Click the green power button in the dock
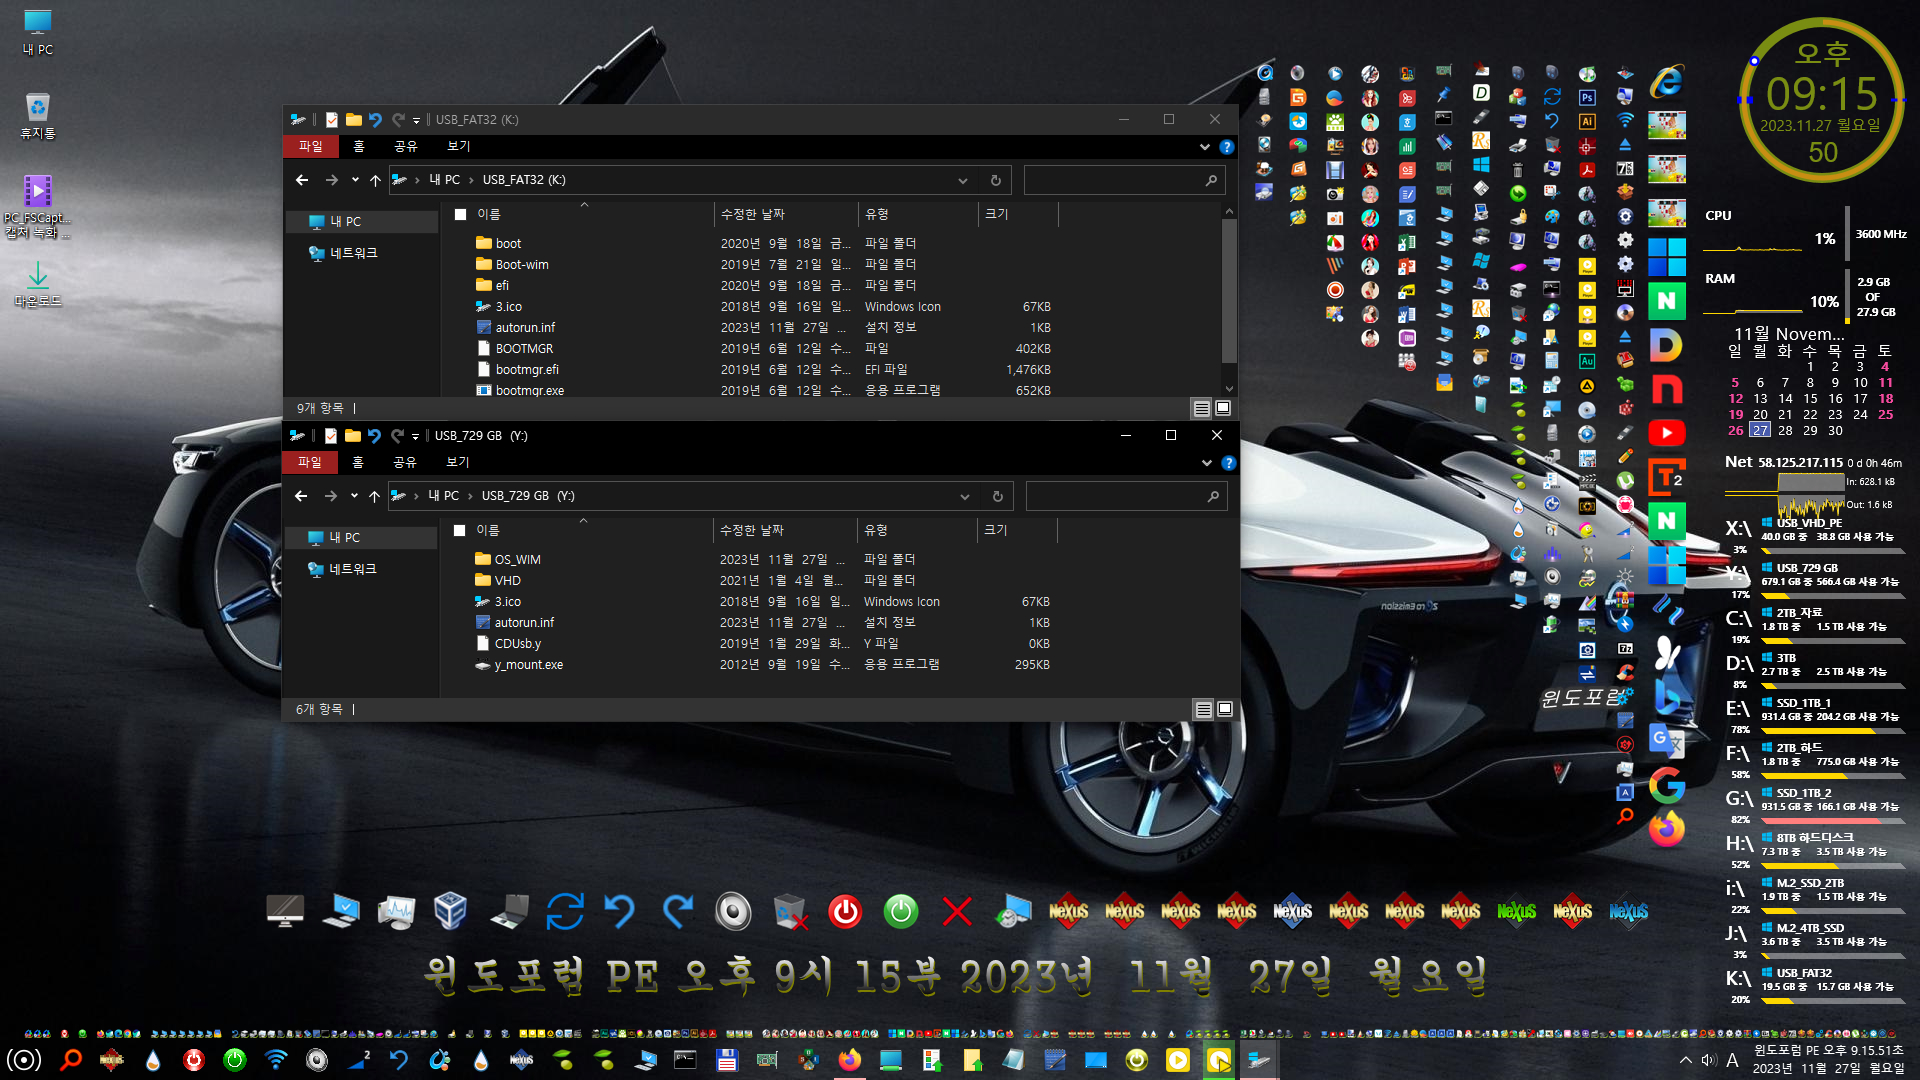 tap(901, 911)
